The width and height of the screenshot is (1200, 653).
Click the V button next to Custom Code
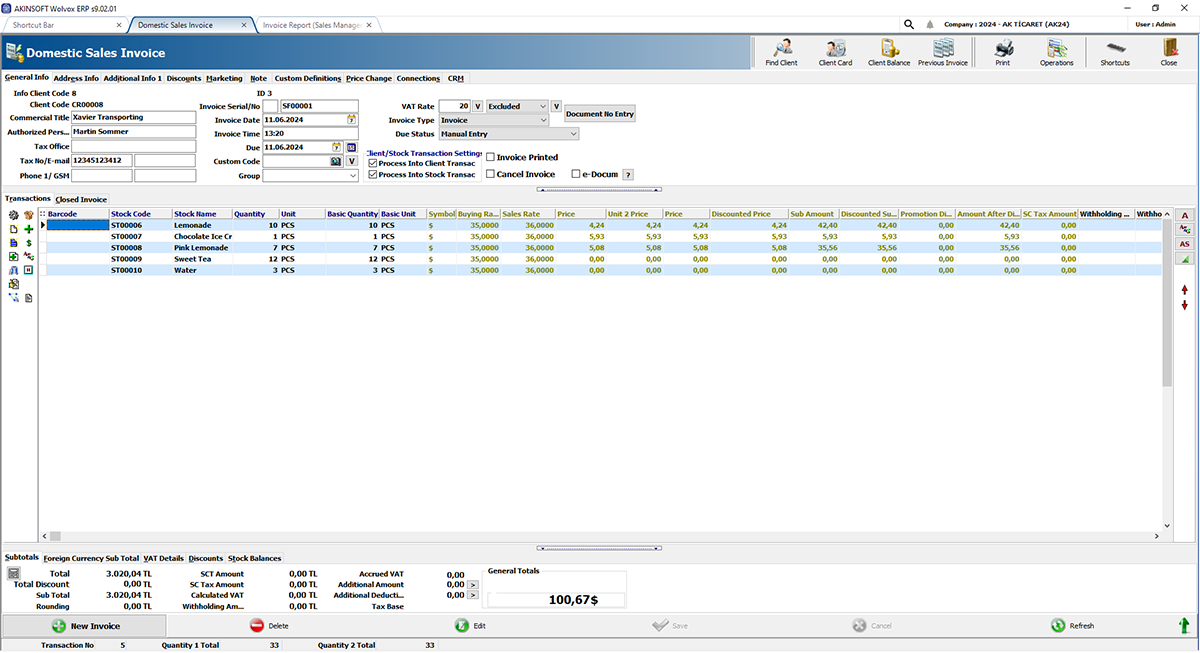coord(352,161)
